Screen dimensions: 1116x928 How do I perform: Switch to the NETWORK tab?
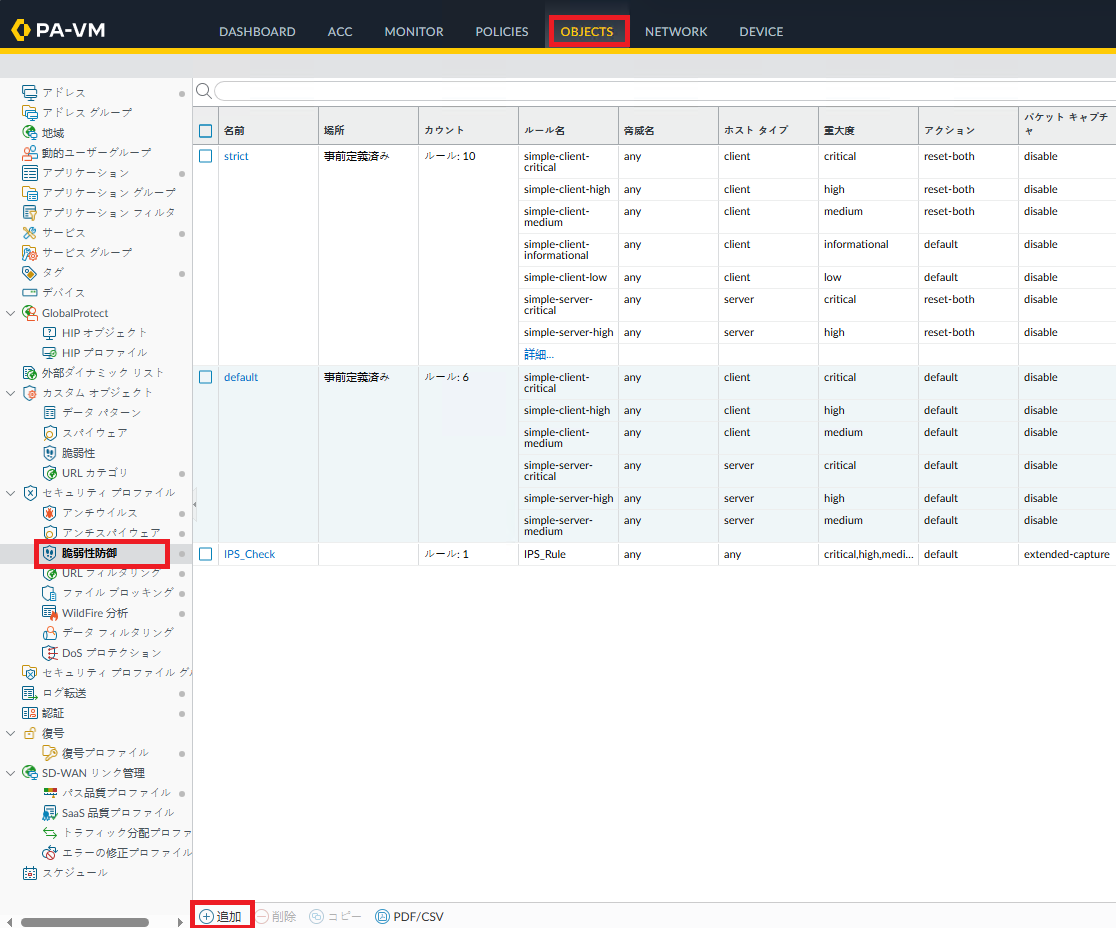[675, 31]
